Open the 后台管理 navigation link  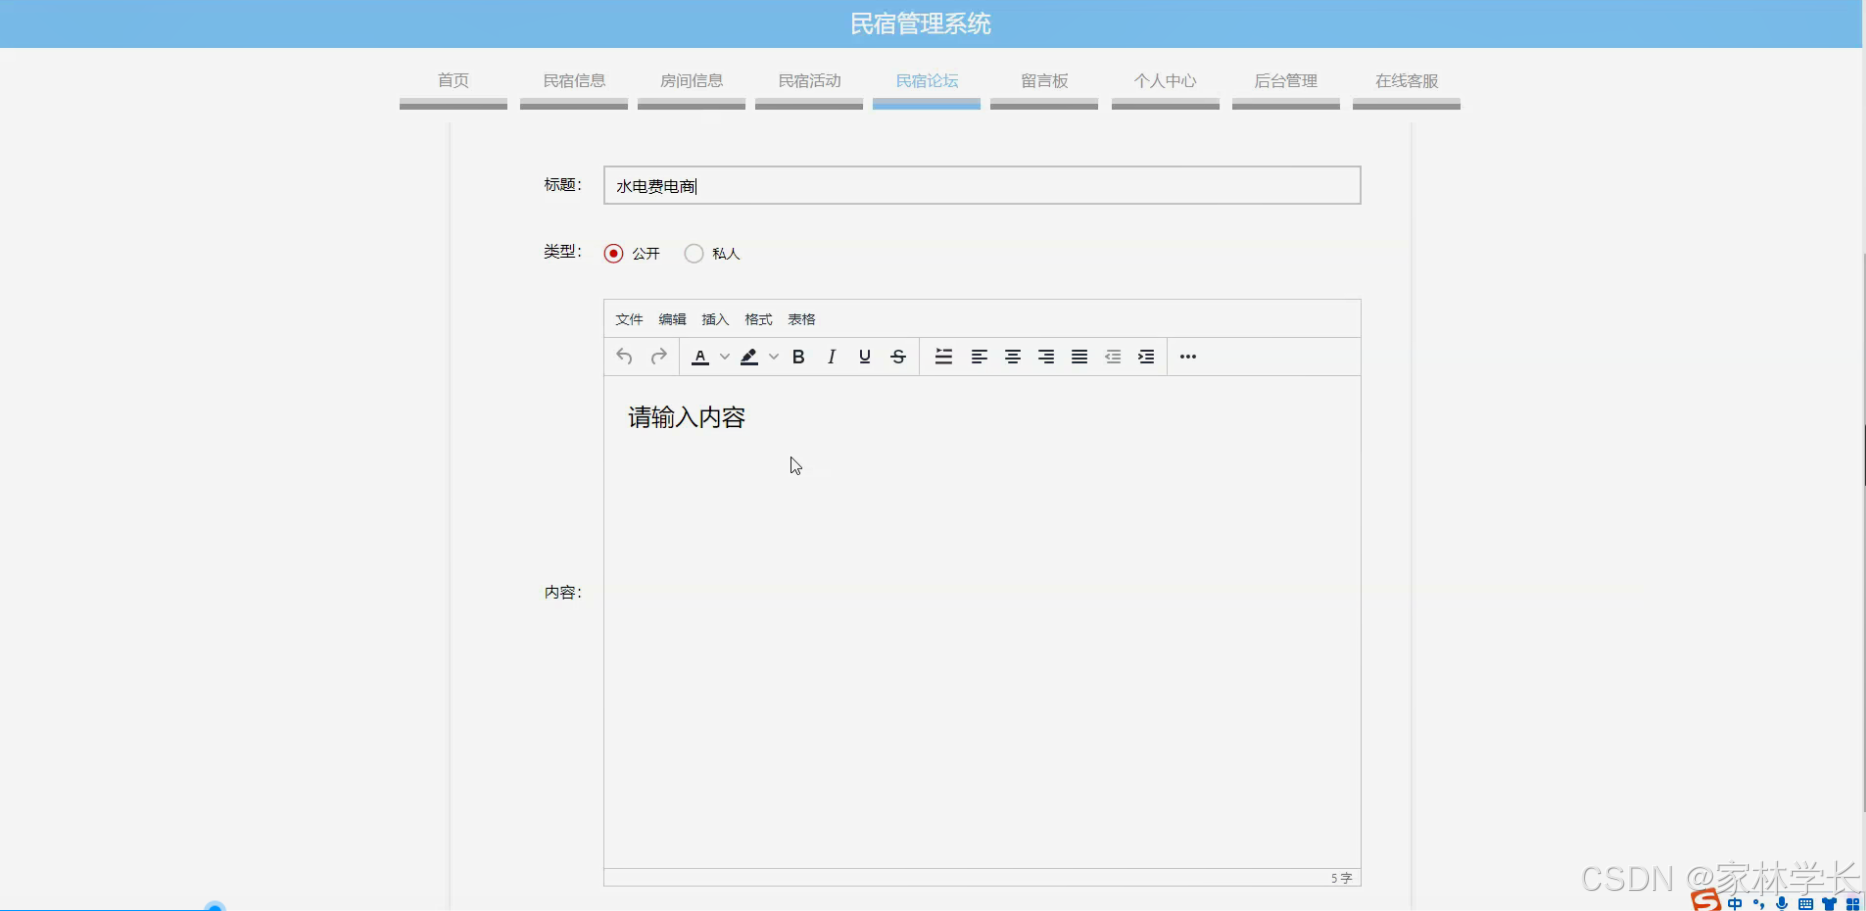pyautogui.click(x=1285, y=81)
